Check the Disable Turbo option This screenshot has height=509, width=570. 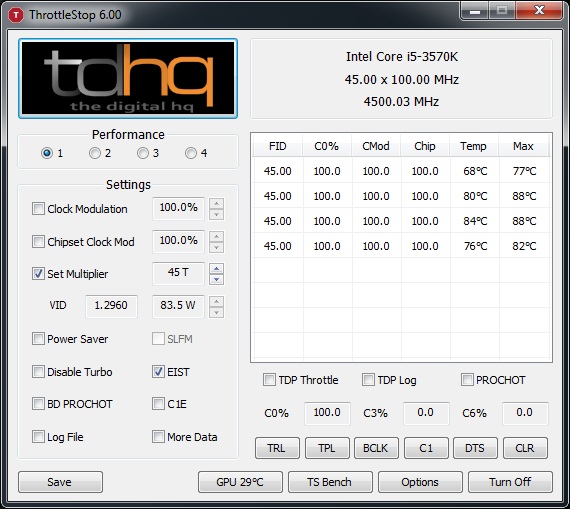(38, 372)
